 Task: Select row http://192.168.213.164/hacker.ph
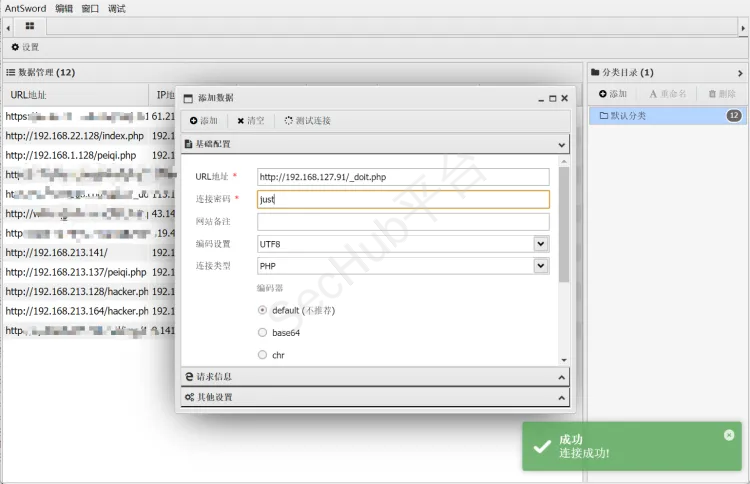[x=77, y=311]
